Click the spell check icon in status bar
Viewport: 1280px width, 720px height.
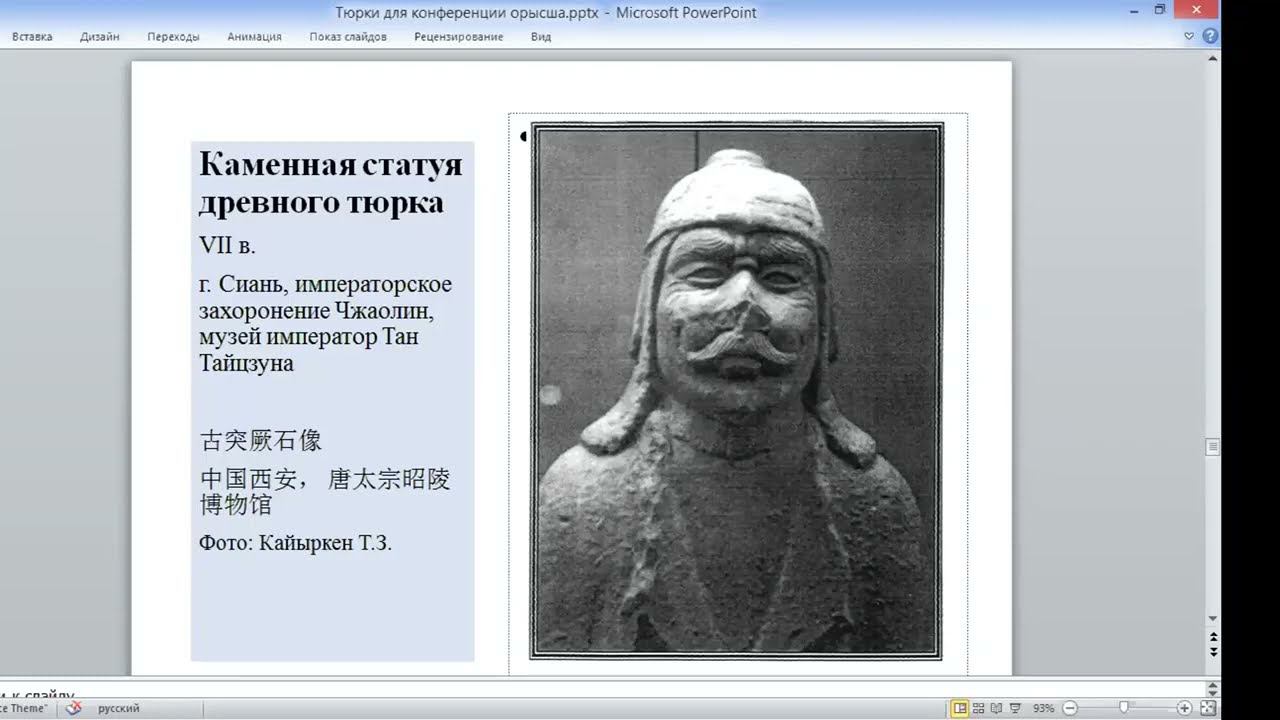coord(72,708)
